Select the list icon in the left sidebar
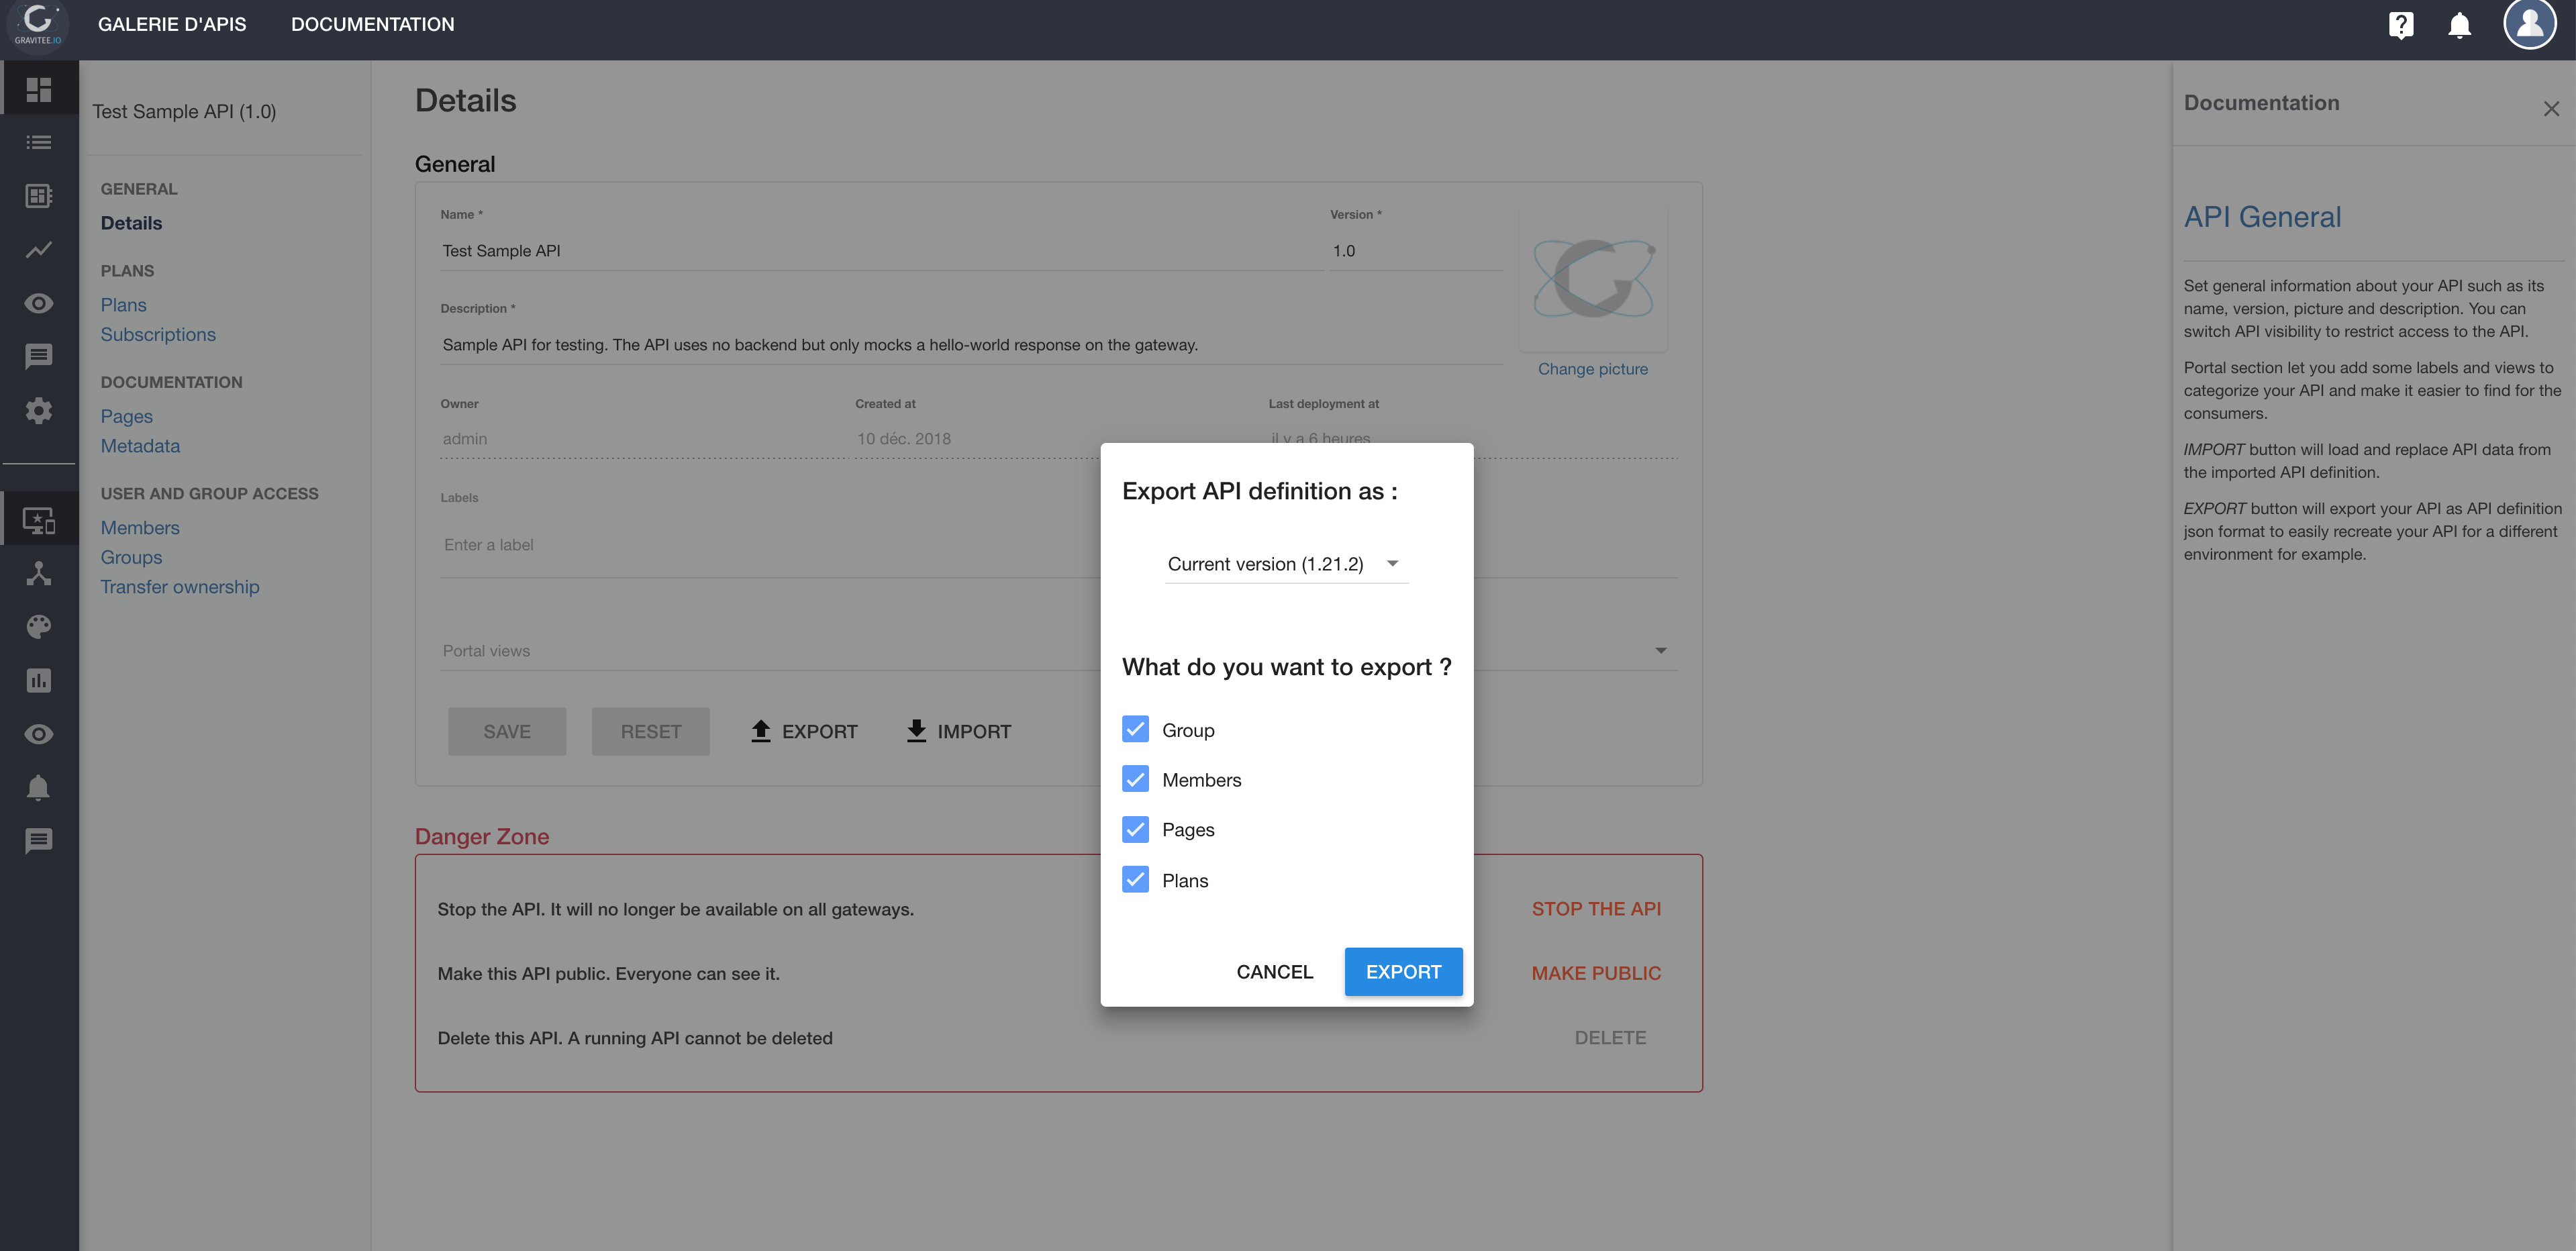 tap(39, 142)
